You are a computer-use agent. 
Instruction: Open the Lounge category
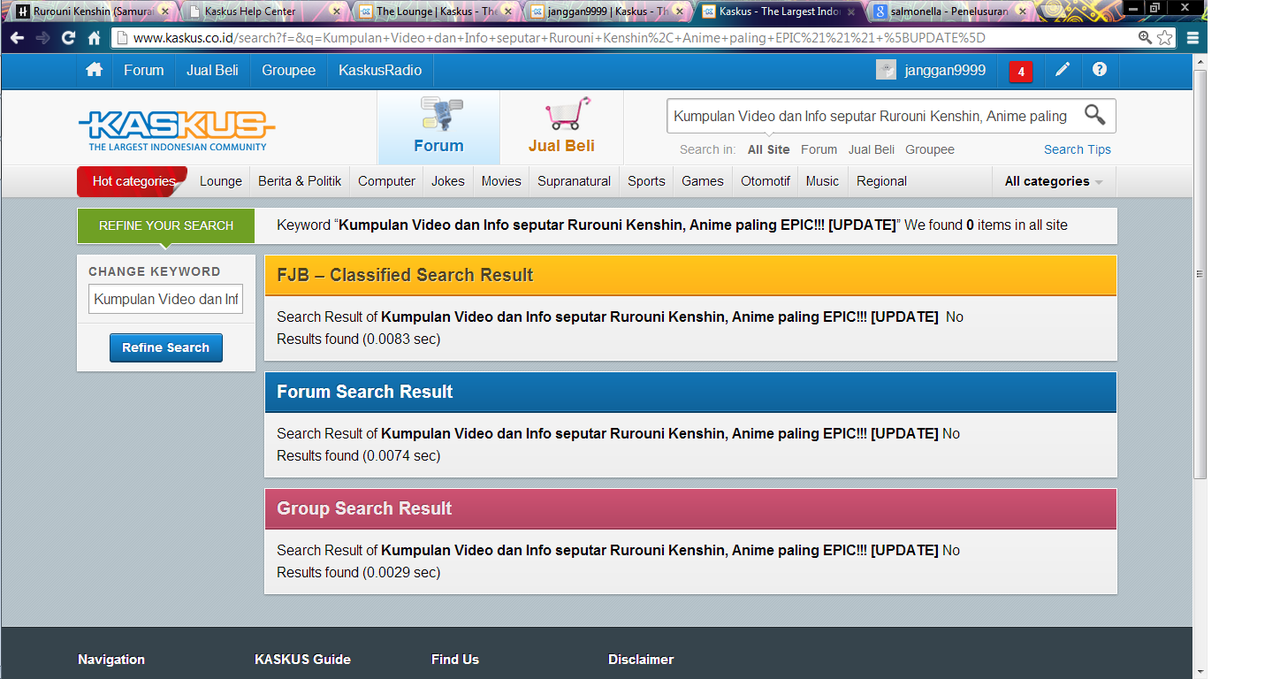click(221, 181)
